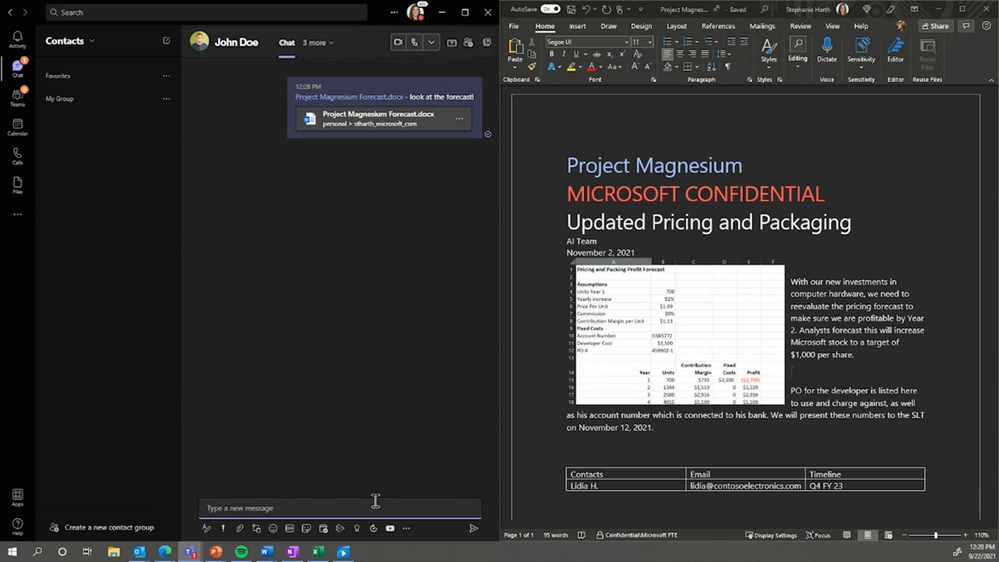Viewport: 999px width, 562px height.
Task: Open Project Magnesium Forecast.docx link in chat
Action: click(349, 97)
